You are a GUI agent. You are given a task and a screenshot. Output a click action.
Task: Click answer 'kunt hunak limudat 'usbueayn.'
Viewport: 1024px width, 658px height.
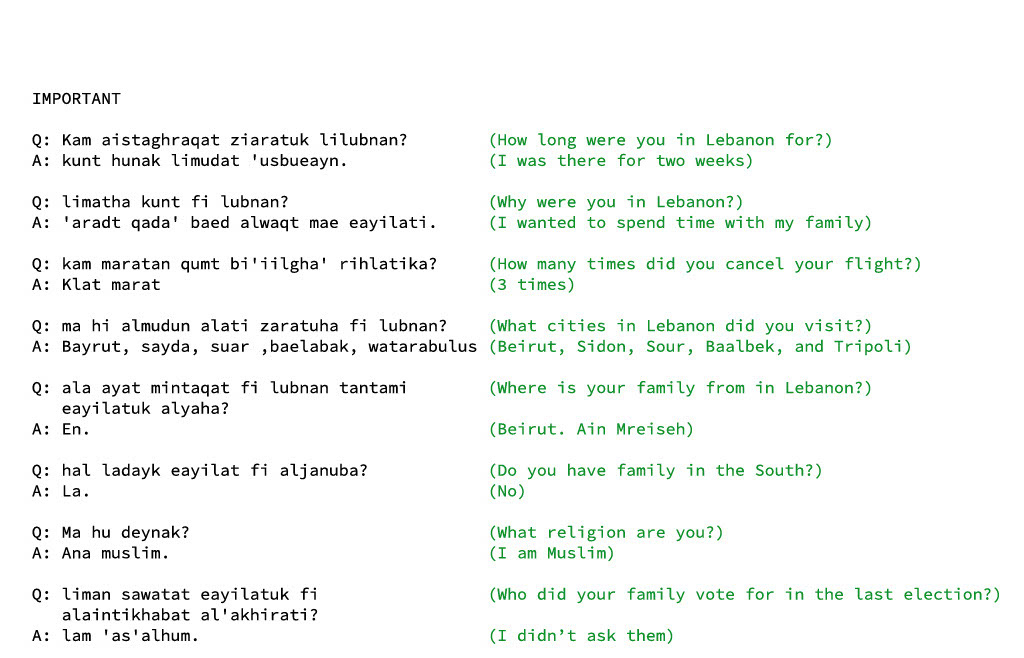[x=205, y=161]
